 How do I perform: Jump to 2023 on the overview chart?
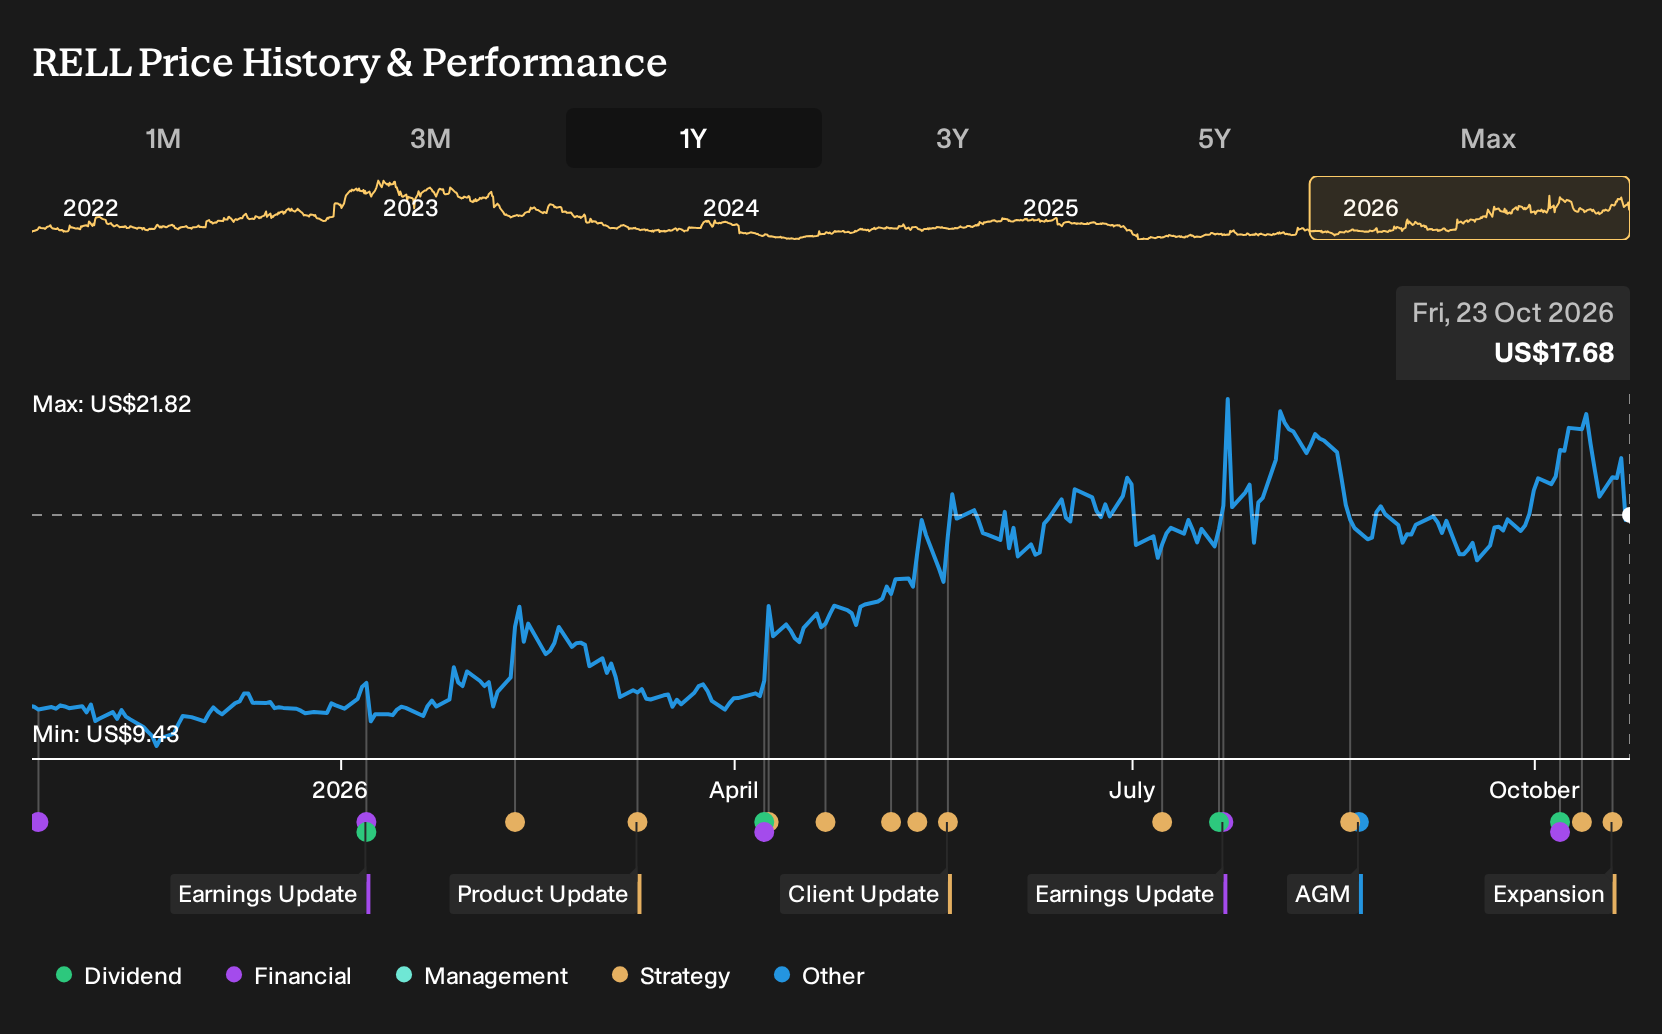(411, 208)
